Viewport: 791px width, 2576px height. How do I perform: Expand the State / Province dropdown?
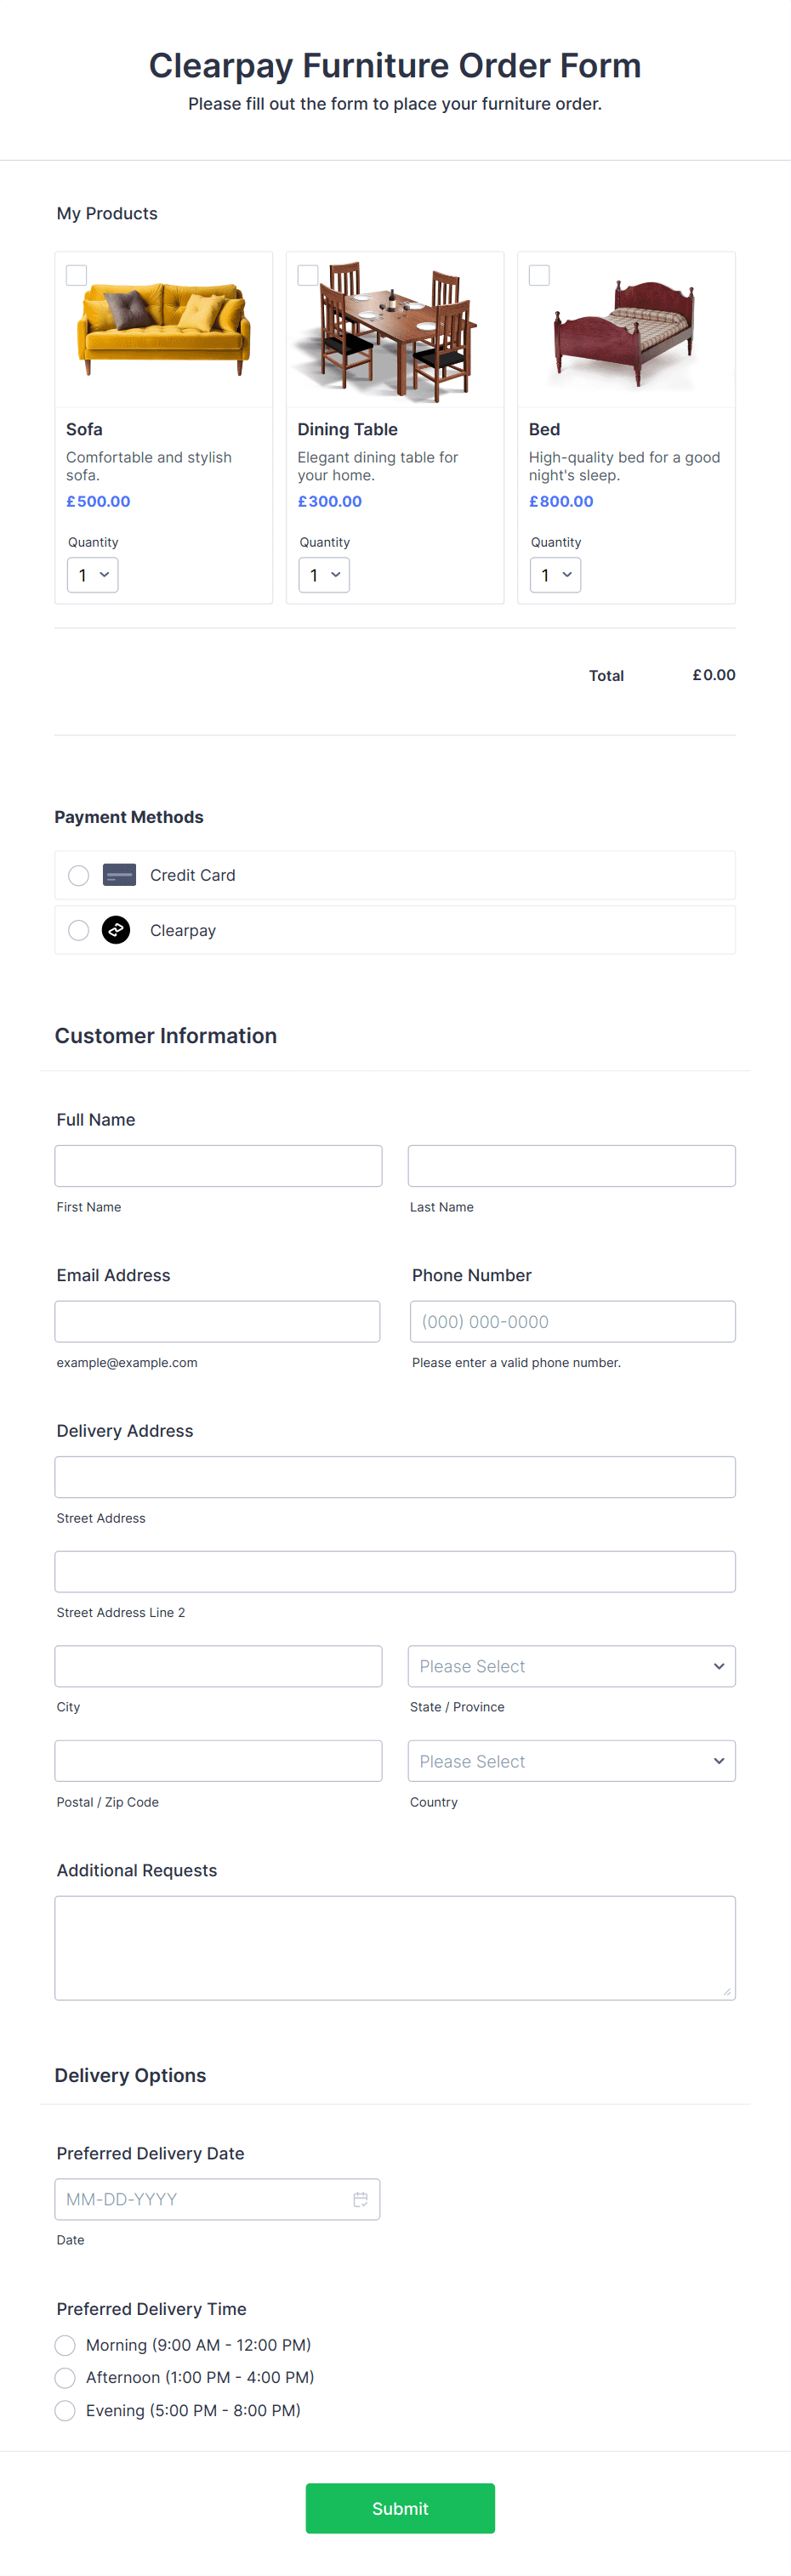click(571, 1665)
